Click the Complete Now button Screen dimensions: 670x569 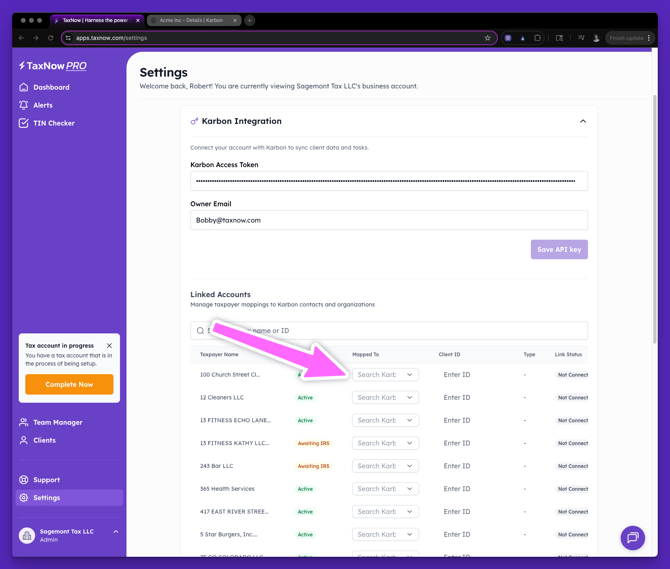tap(69, 384)
